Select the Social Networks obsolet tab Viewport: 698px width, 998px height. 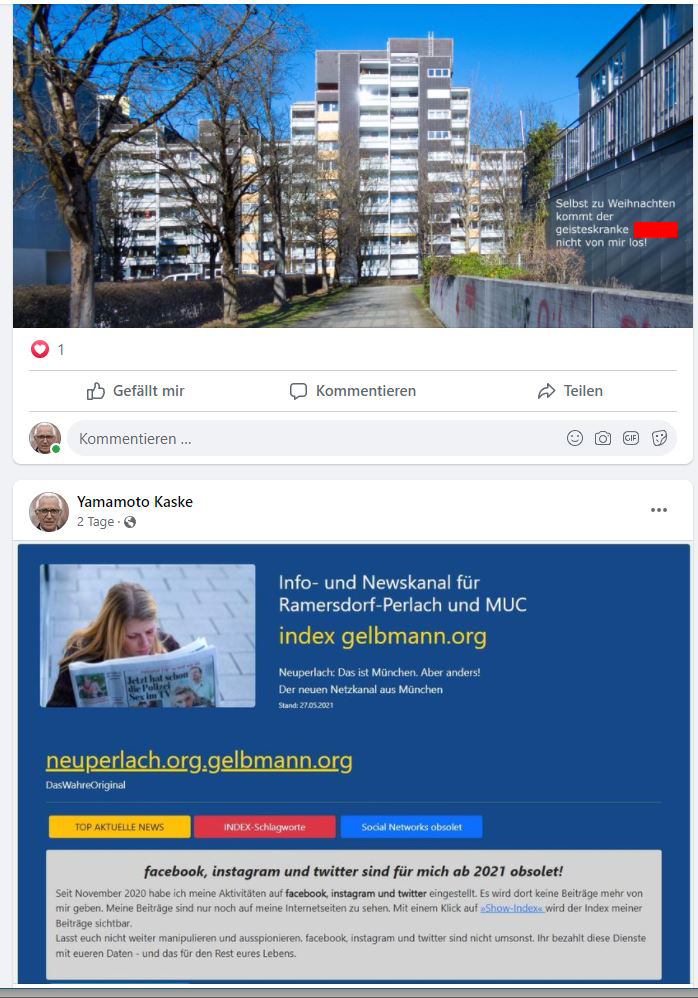coord(412,827)
